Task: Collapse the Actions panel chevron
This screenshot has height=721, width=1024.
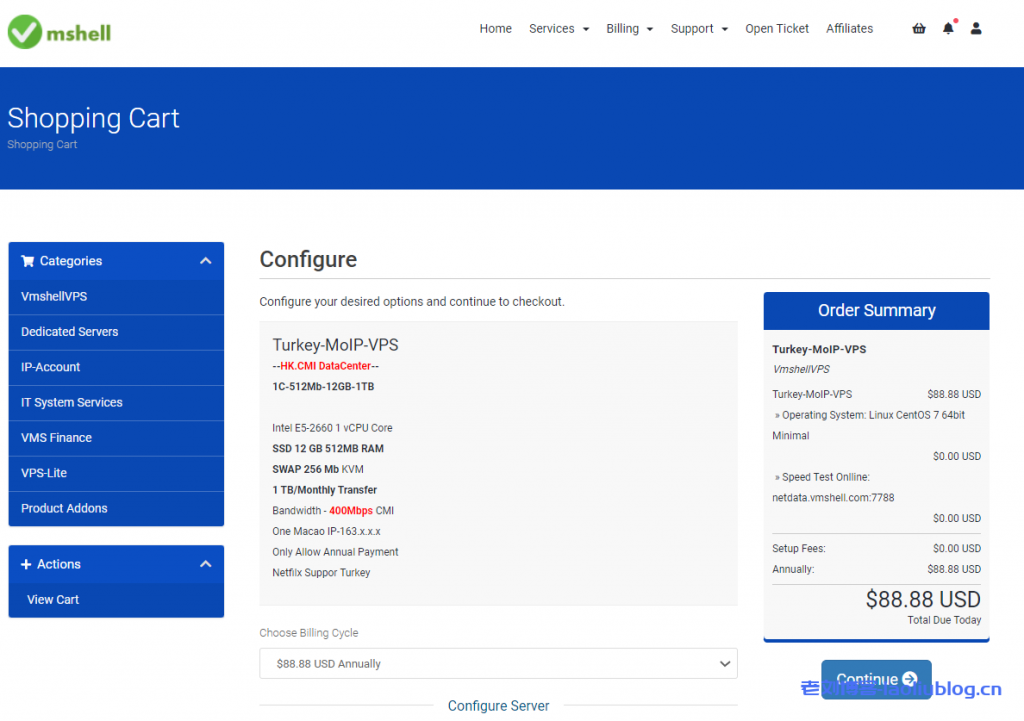Action: [205, 564]
